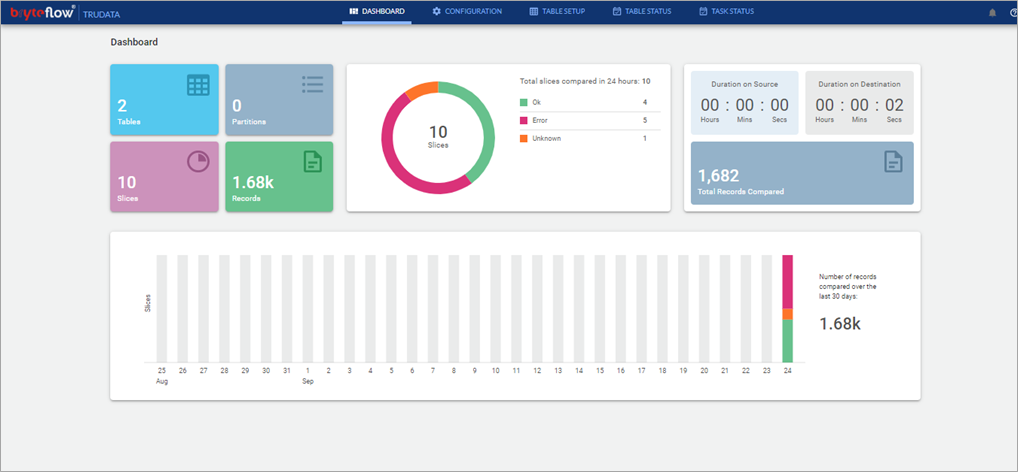Click the document icon on Records card
Viewport: 1018px width, 472px height.
click(313, 162)
